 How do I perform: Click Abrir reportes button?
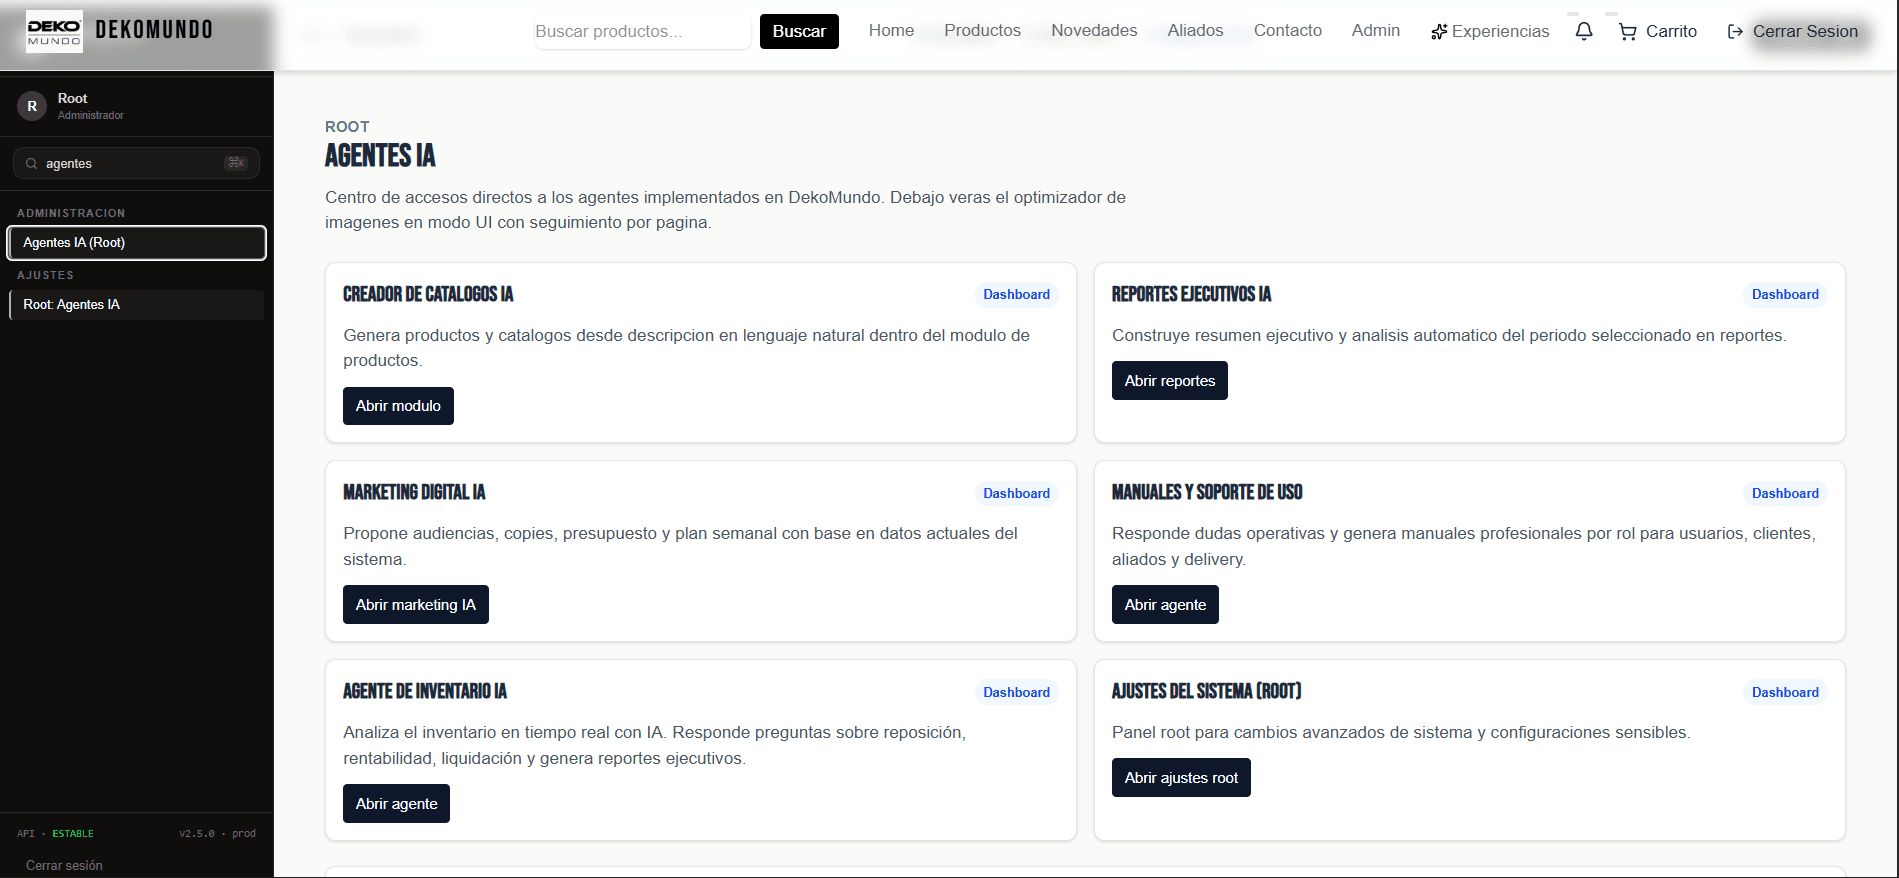click(1169, 381)
